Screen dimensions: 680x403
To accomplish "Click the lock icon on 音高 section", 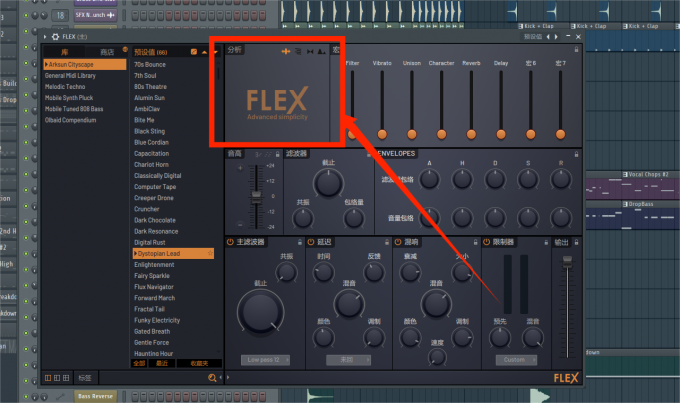I will (x=278, y=154).
